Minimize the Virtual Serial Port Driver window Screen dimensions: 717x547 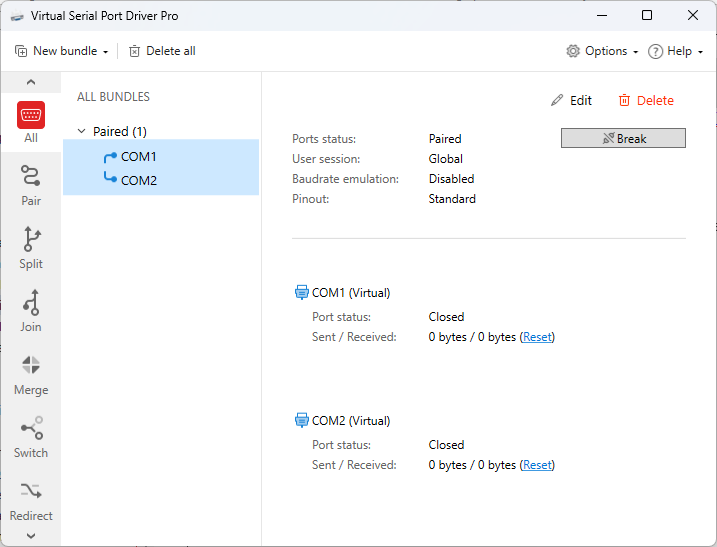[602, 16]
